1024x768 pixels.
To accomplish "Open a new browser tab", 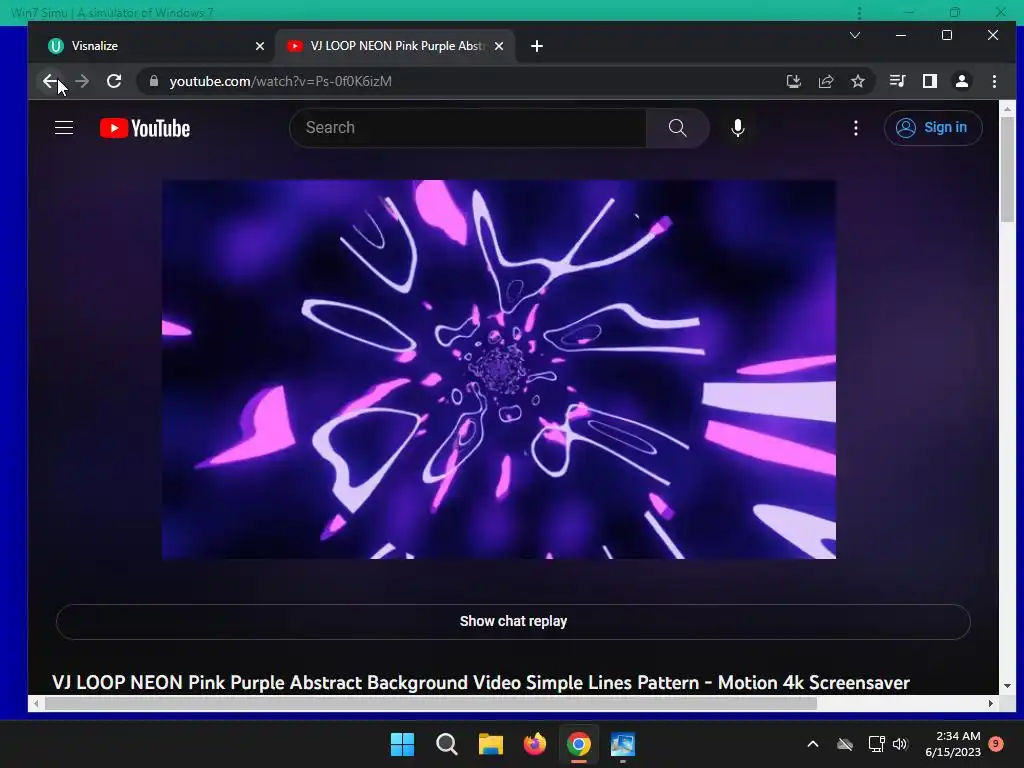I will [x=537, y=46].
